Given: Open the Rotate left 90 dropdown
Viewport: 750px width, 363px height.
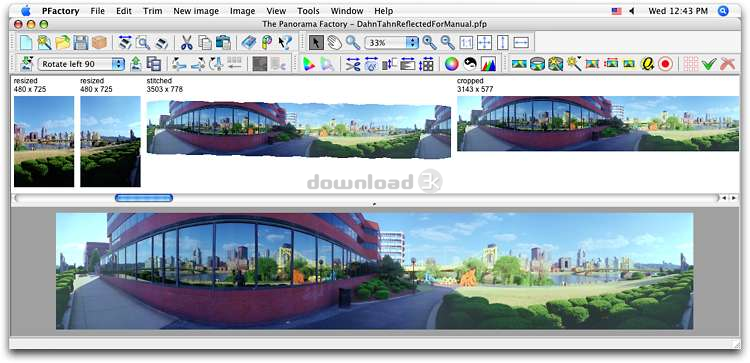Looking at the screenshot, I should [x=81, y=64].
